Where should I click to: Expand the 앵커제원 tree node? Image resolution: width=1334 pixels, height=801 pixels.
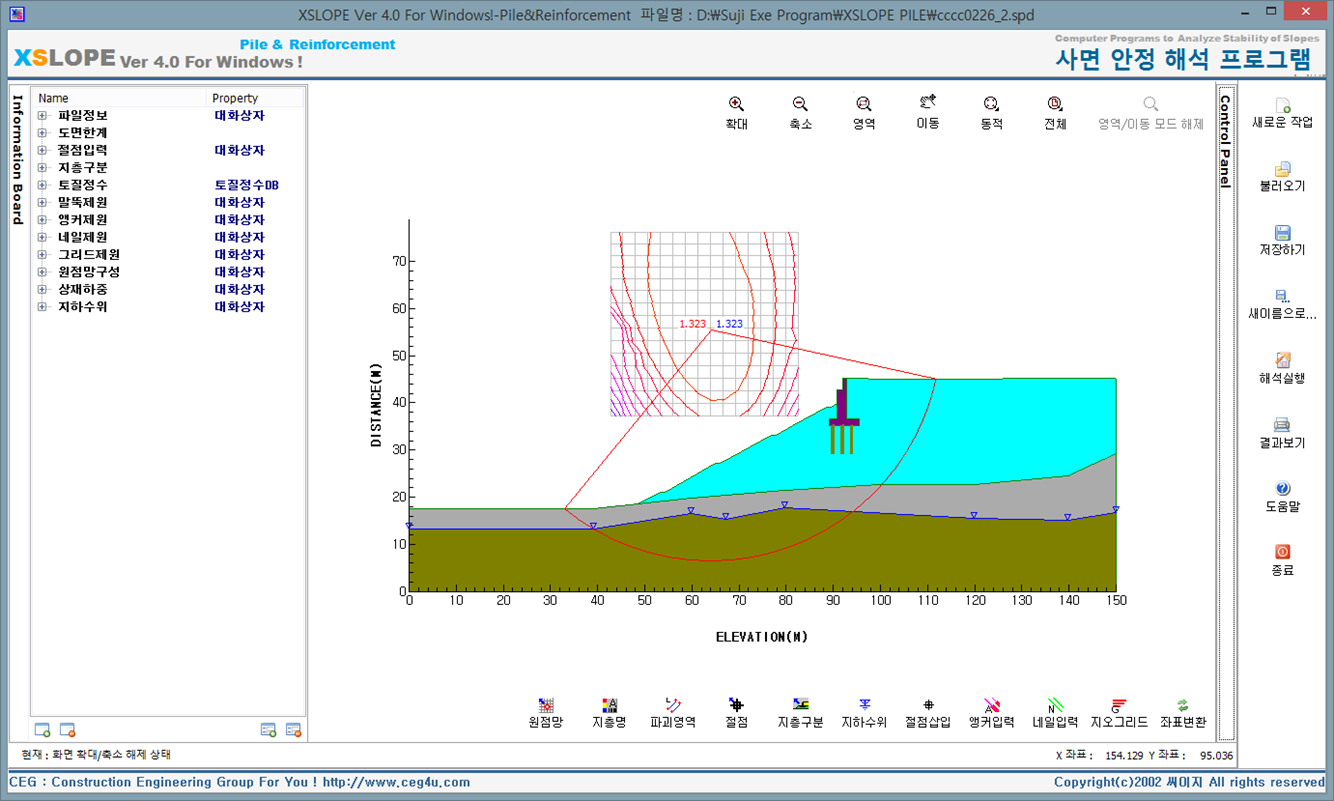tap(42, 219)
